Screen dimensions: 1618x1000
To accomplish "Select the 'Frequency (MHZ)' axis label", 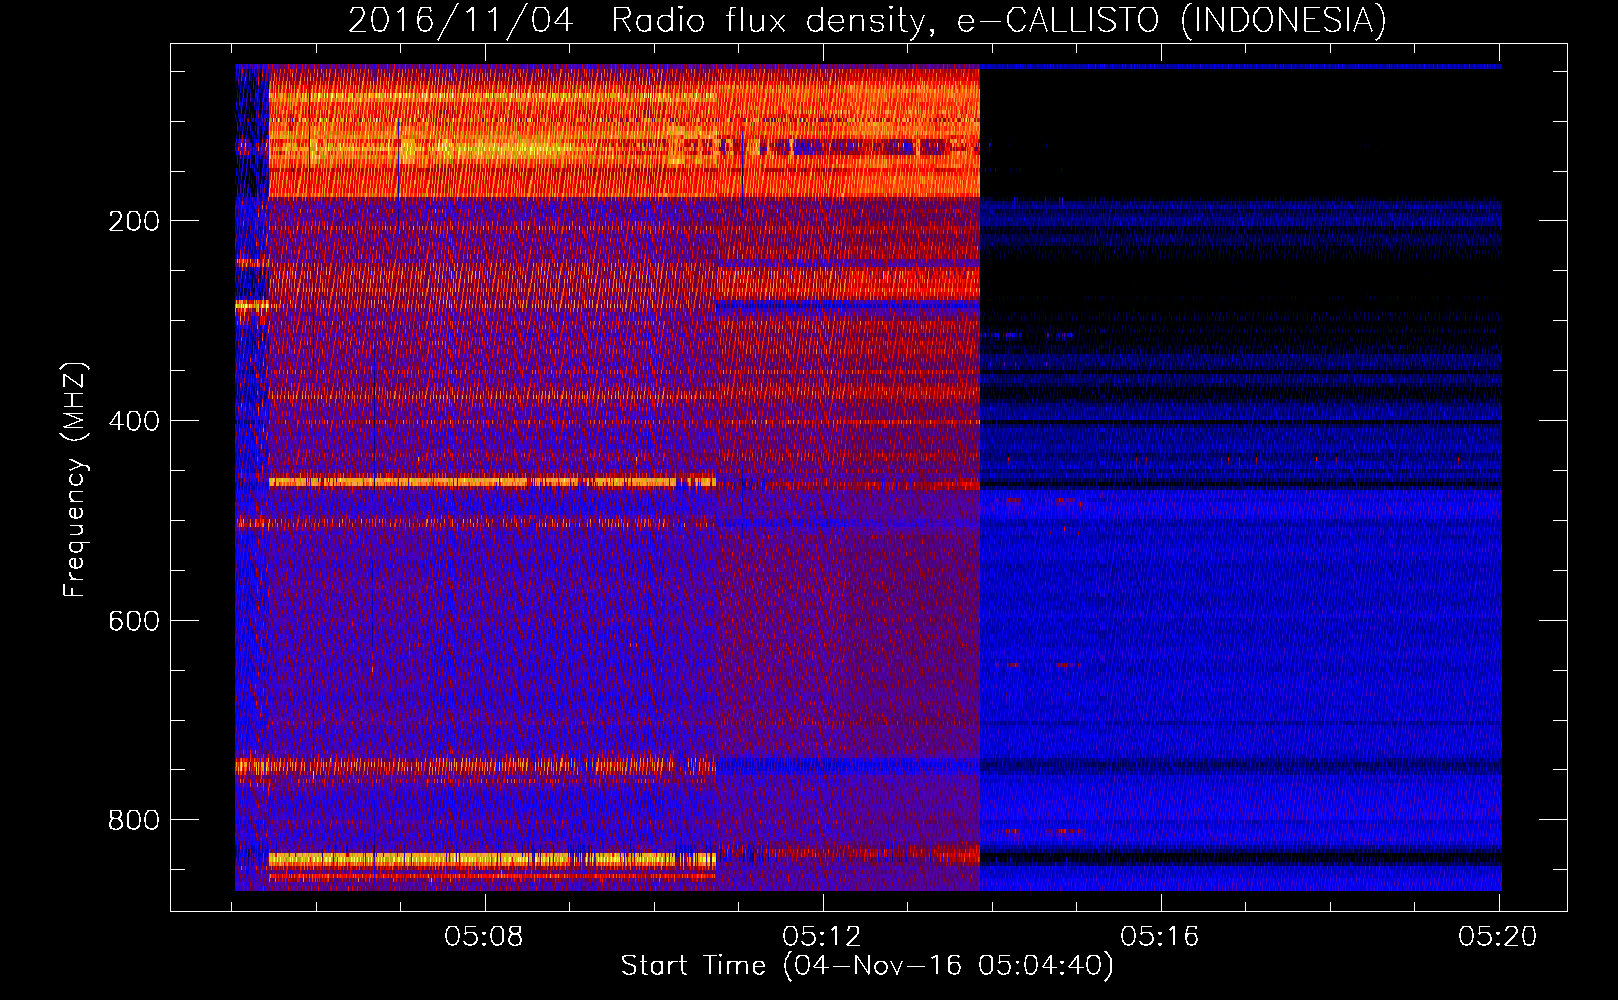I will pyautogui.click(x=75, y=480).
